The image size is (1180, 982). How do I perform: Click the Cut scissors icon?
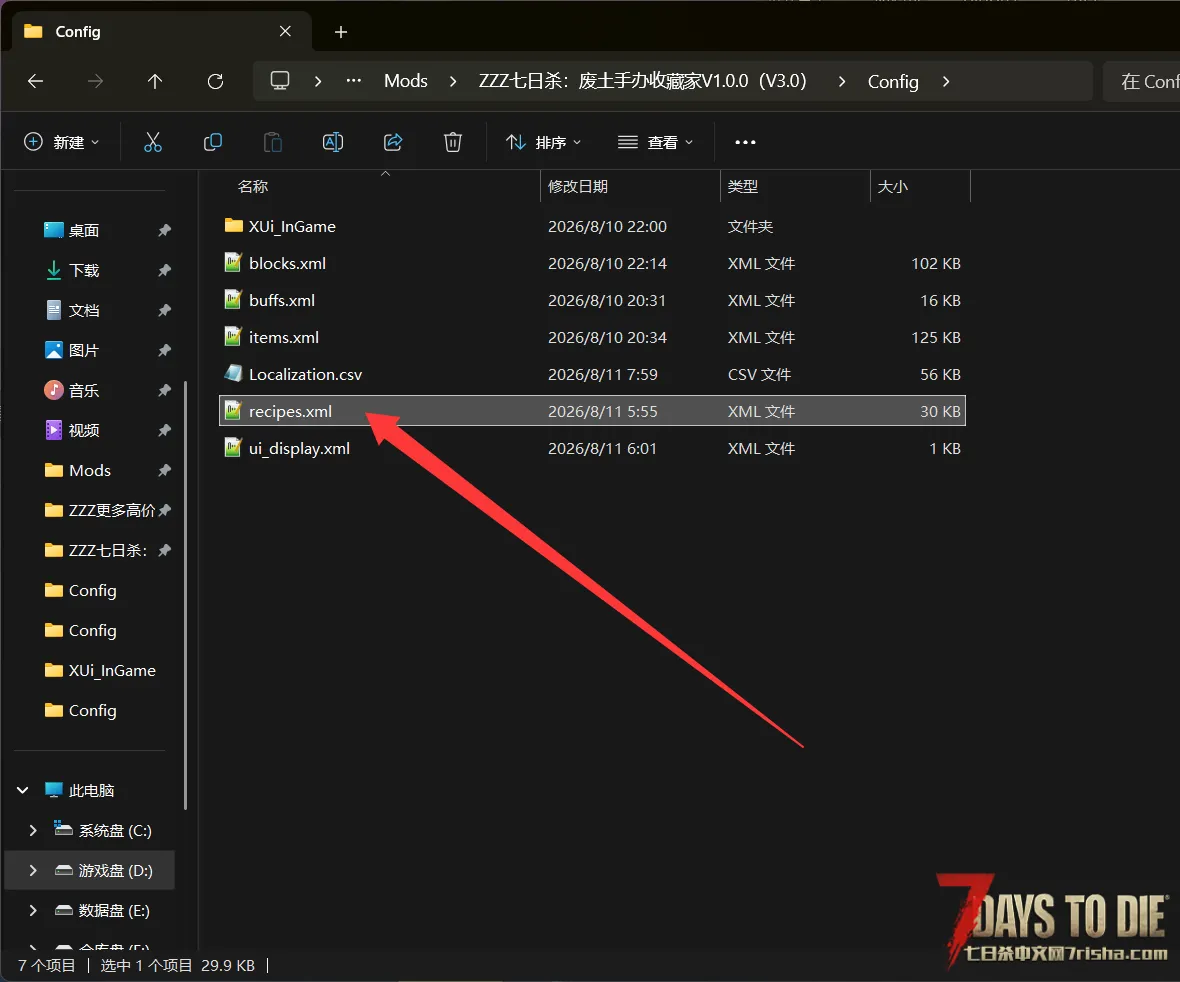153,142
